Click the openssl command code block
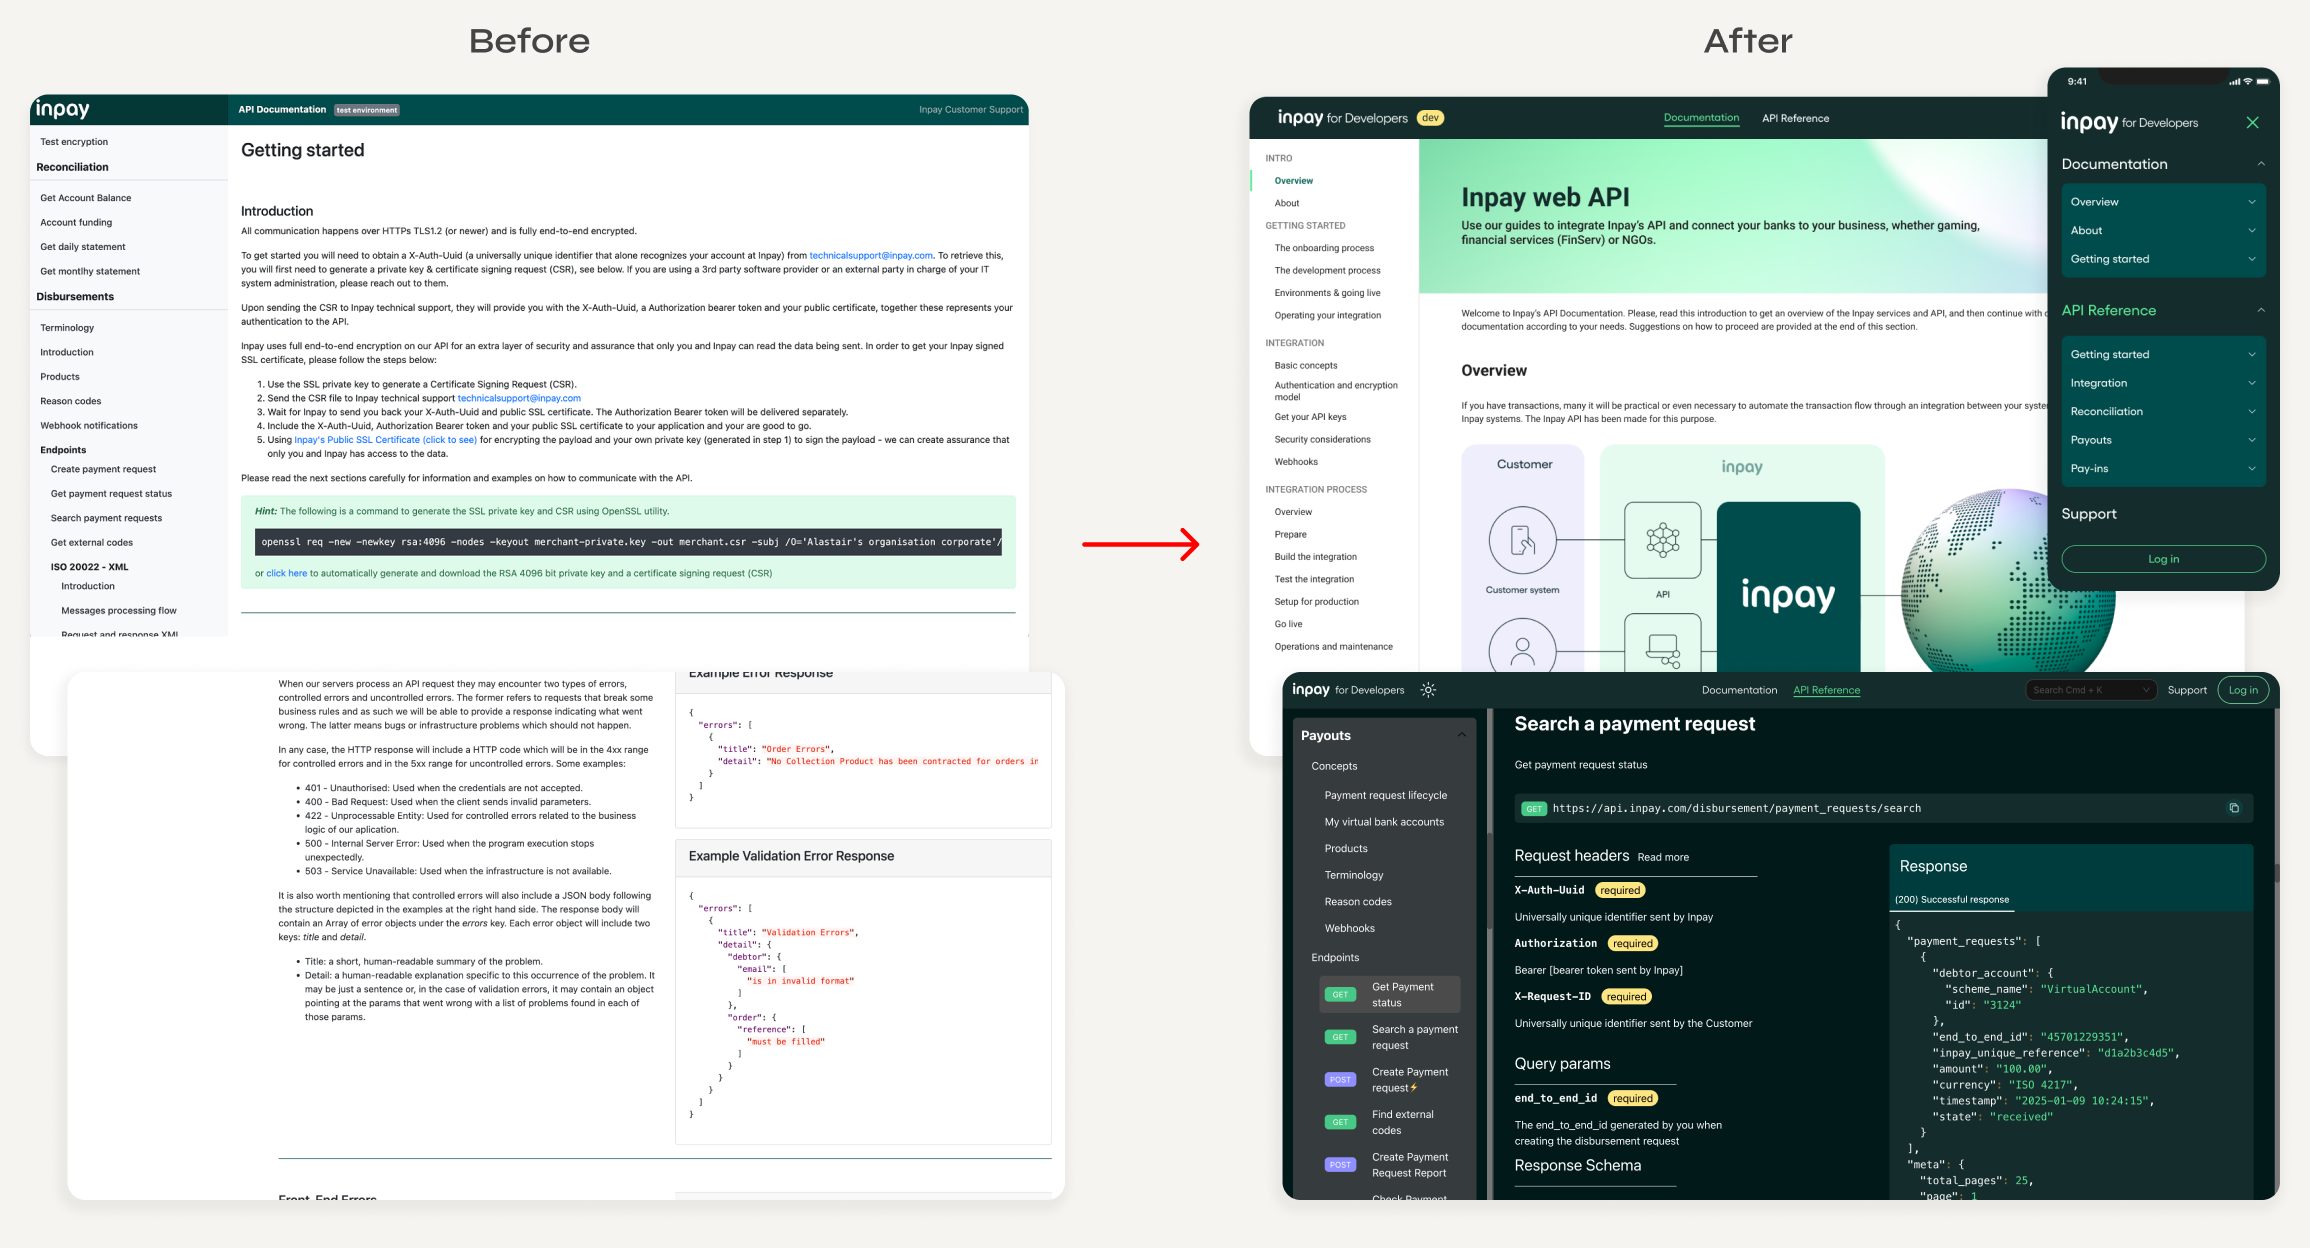This screenshot has width=2310, height=1248. 628,542
